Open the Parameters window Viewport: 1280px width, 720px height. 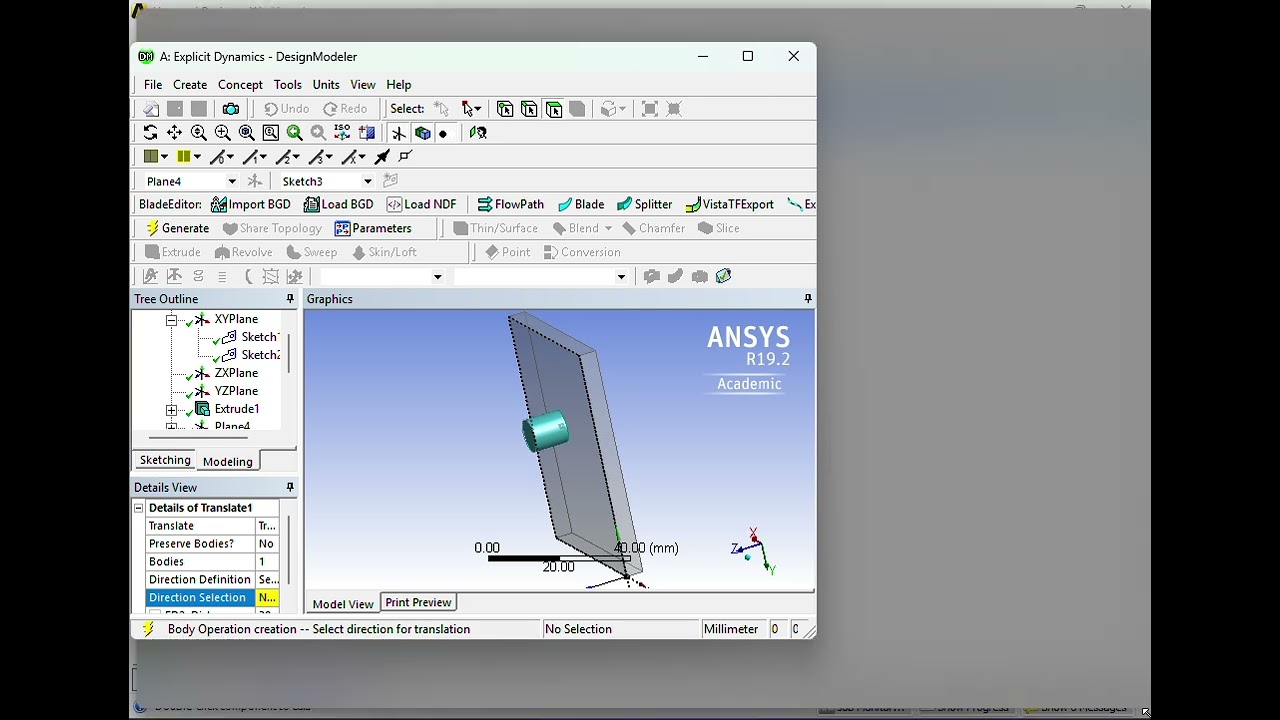[x=373, y=228]
